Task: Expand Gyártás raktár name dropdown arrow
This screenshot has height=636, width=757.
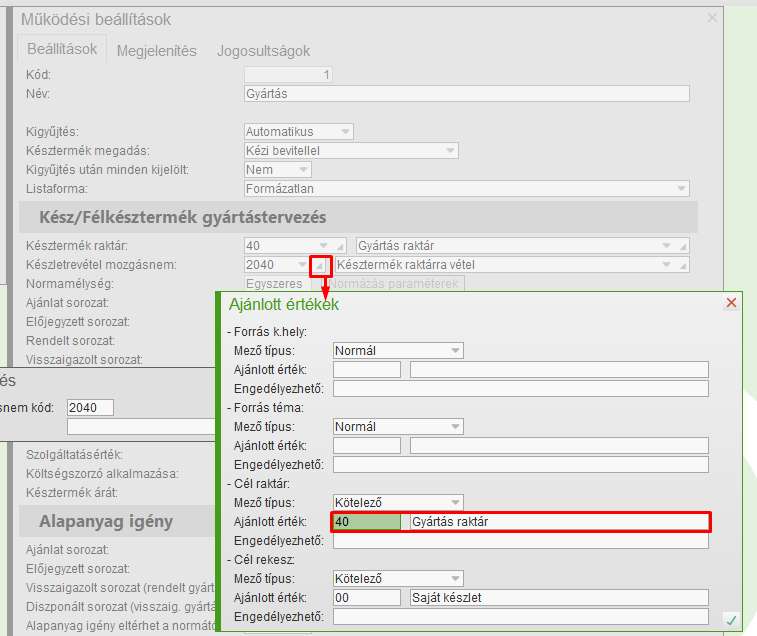Action: tap(666, 246)
